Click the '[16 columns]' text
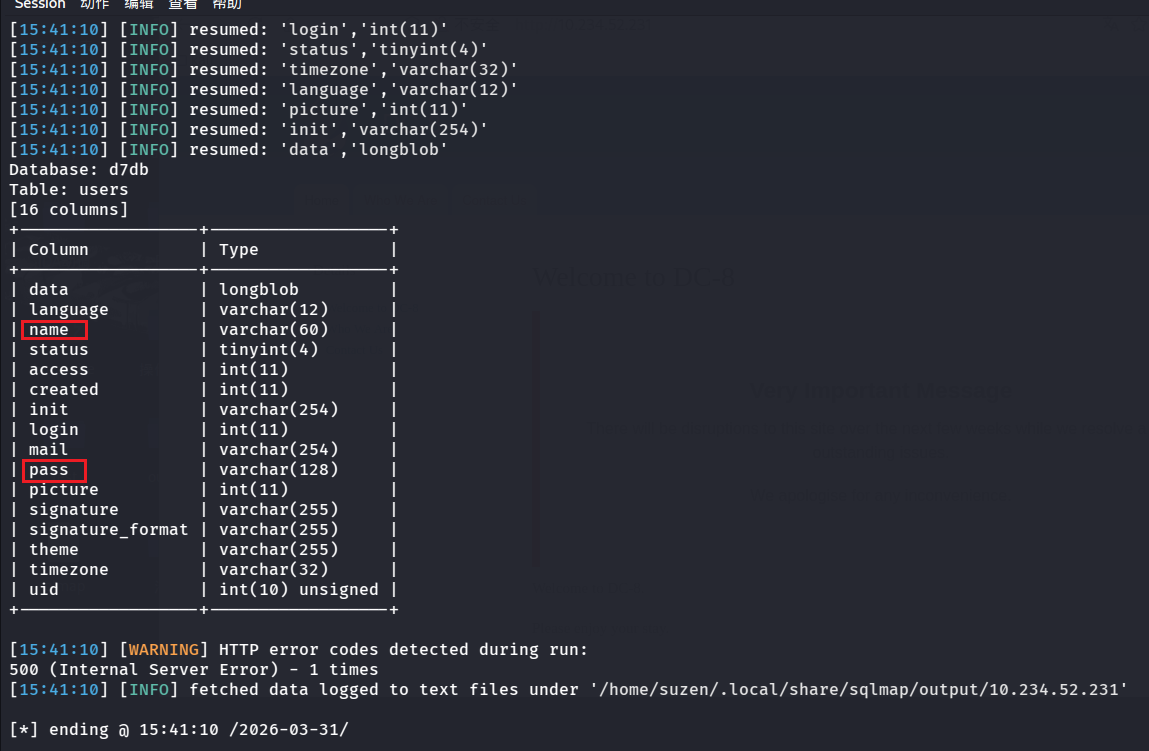This screenshot has height=751, width=1149. (x=69, y=209)
